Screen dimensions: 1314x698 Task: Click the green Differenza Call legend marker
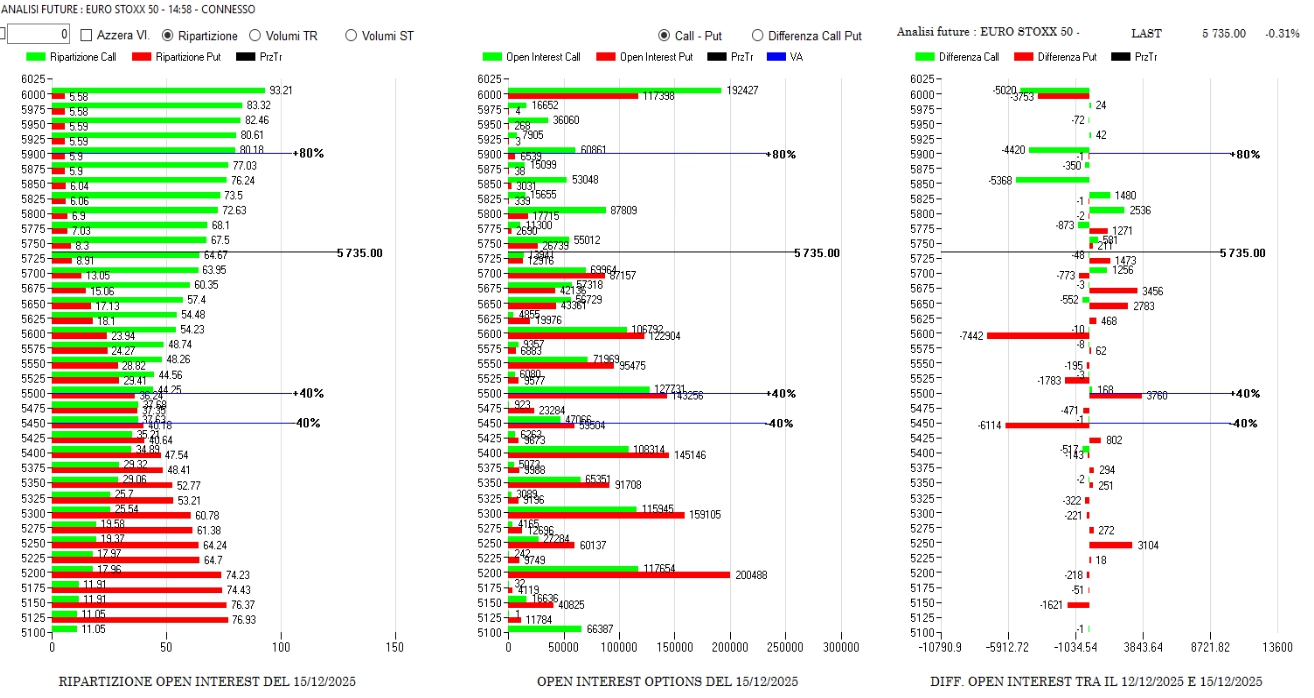pyautogui.click(x=924, y=57)
